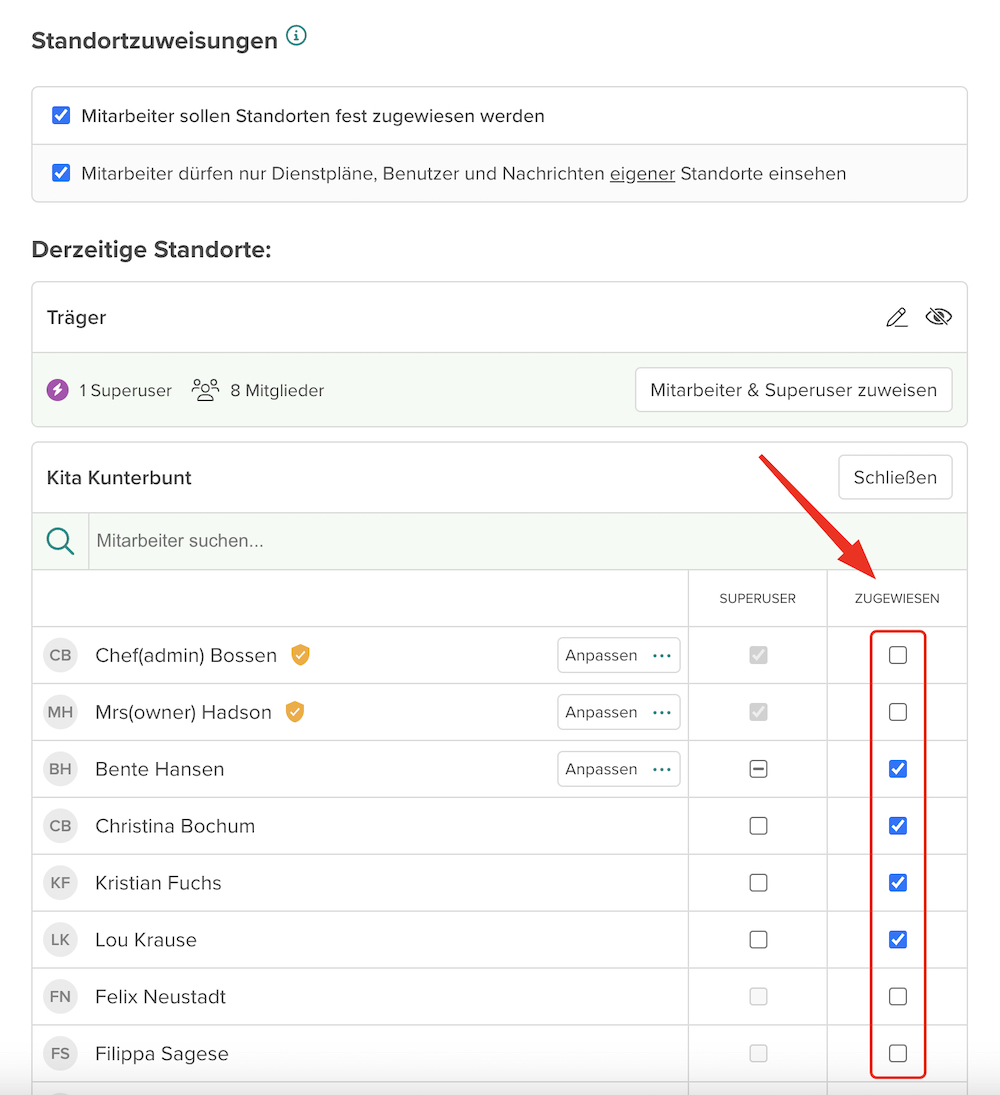Click the pencil edit icon for Träger
This screenshot has height=1095, width=1000.
897,318
